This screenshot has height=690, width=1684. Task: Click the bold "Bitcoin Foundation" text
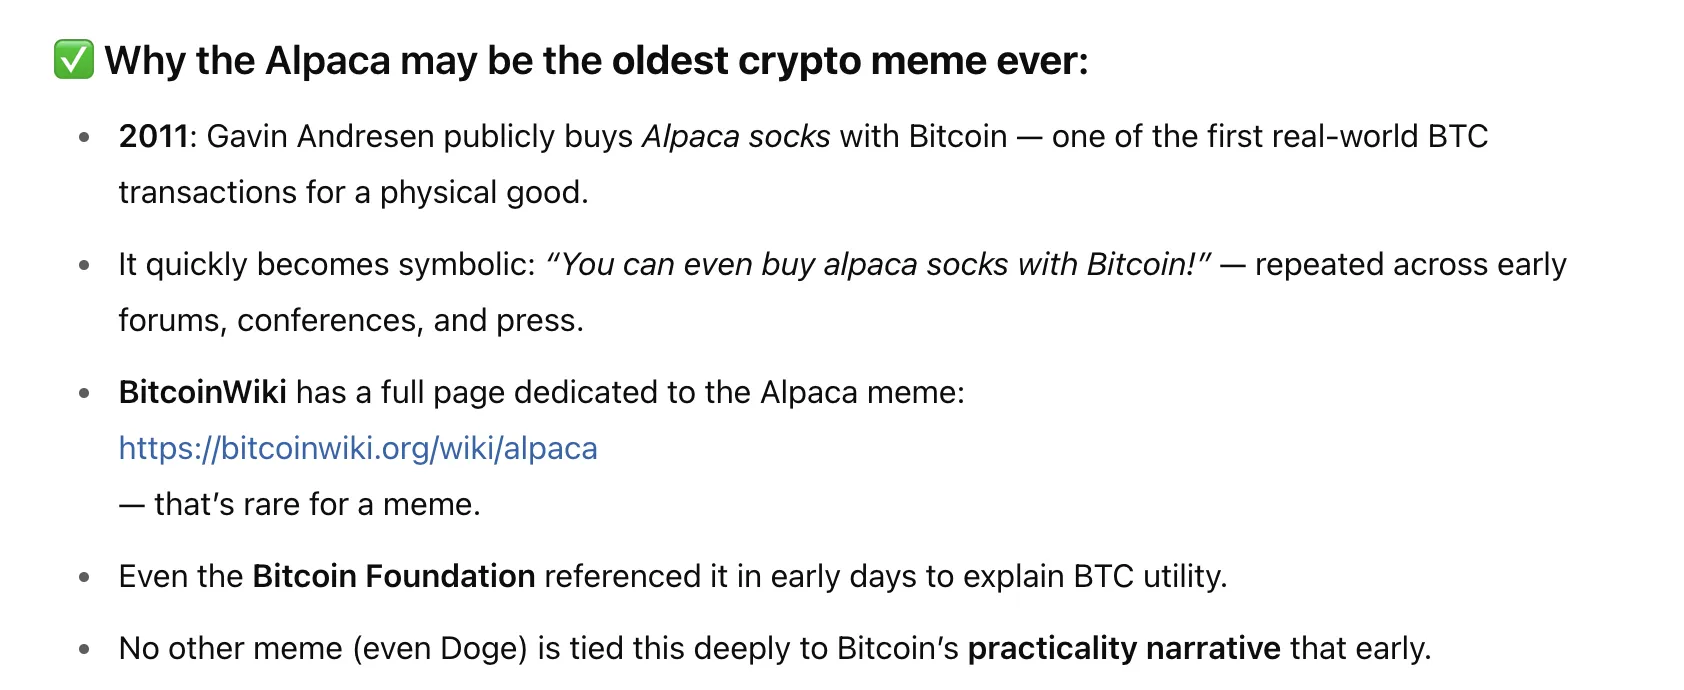point(394,576)
